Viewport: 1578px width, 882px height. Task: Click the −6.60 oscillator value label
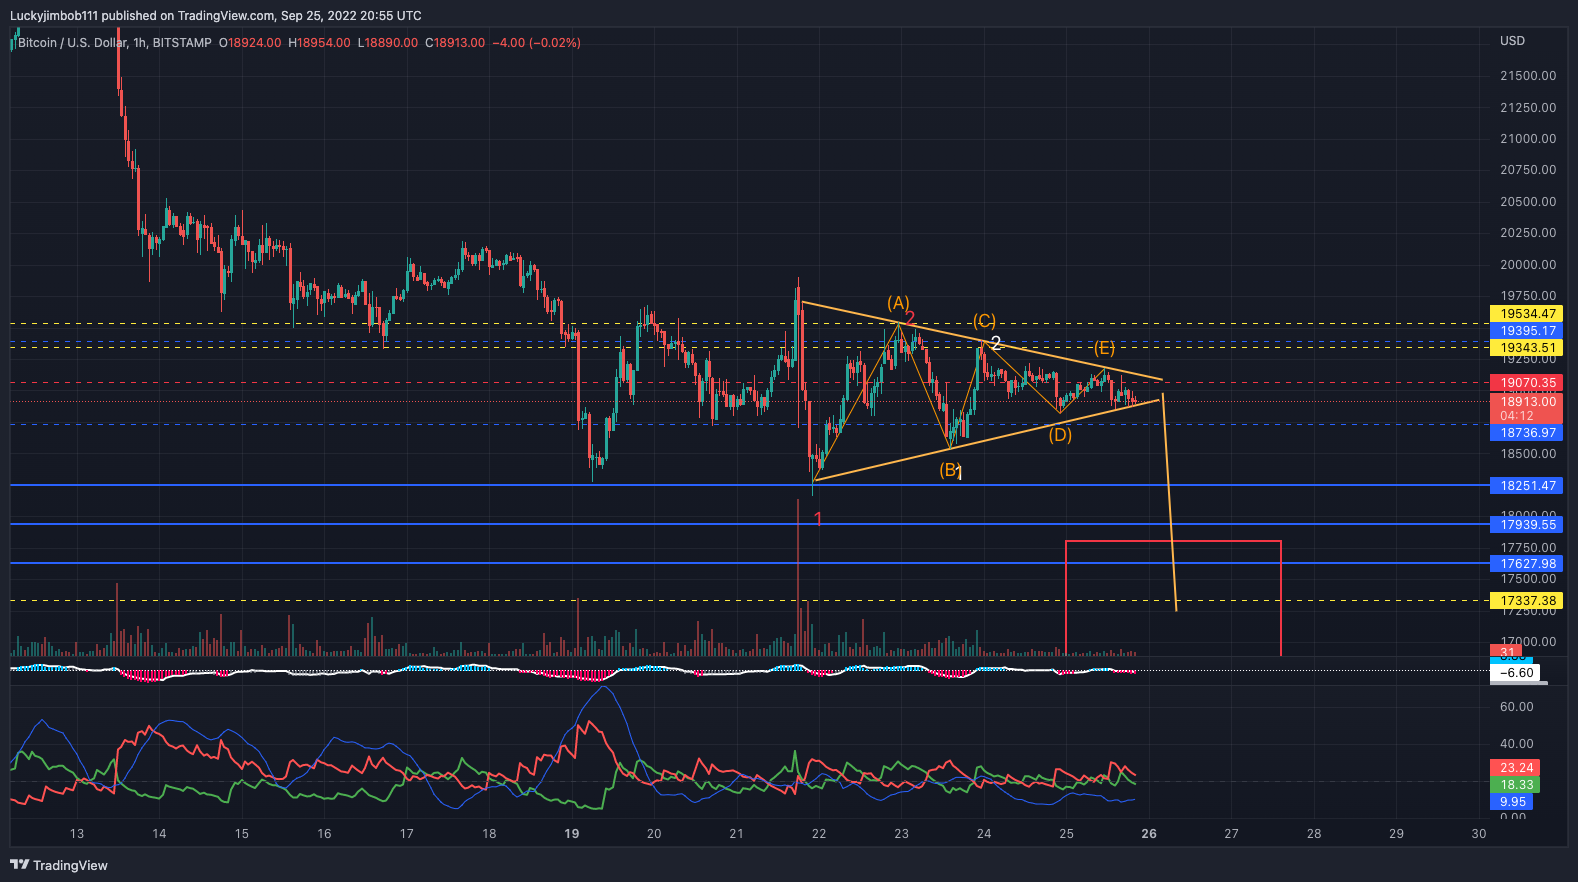click(1516, 673)
